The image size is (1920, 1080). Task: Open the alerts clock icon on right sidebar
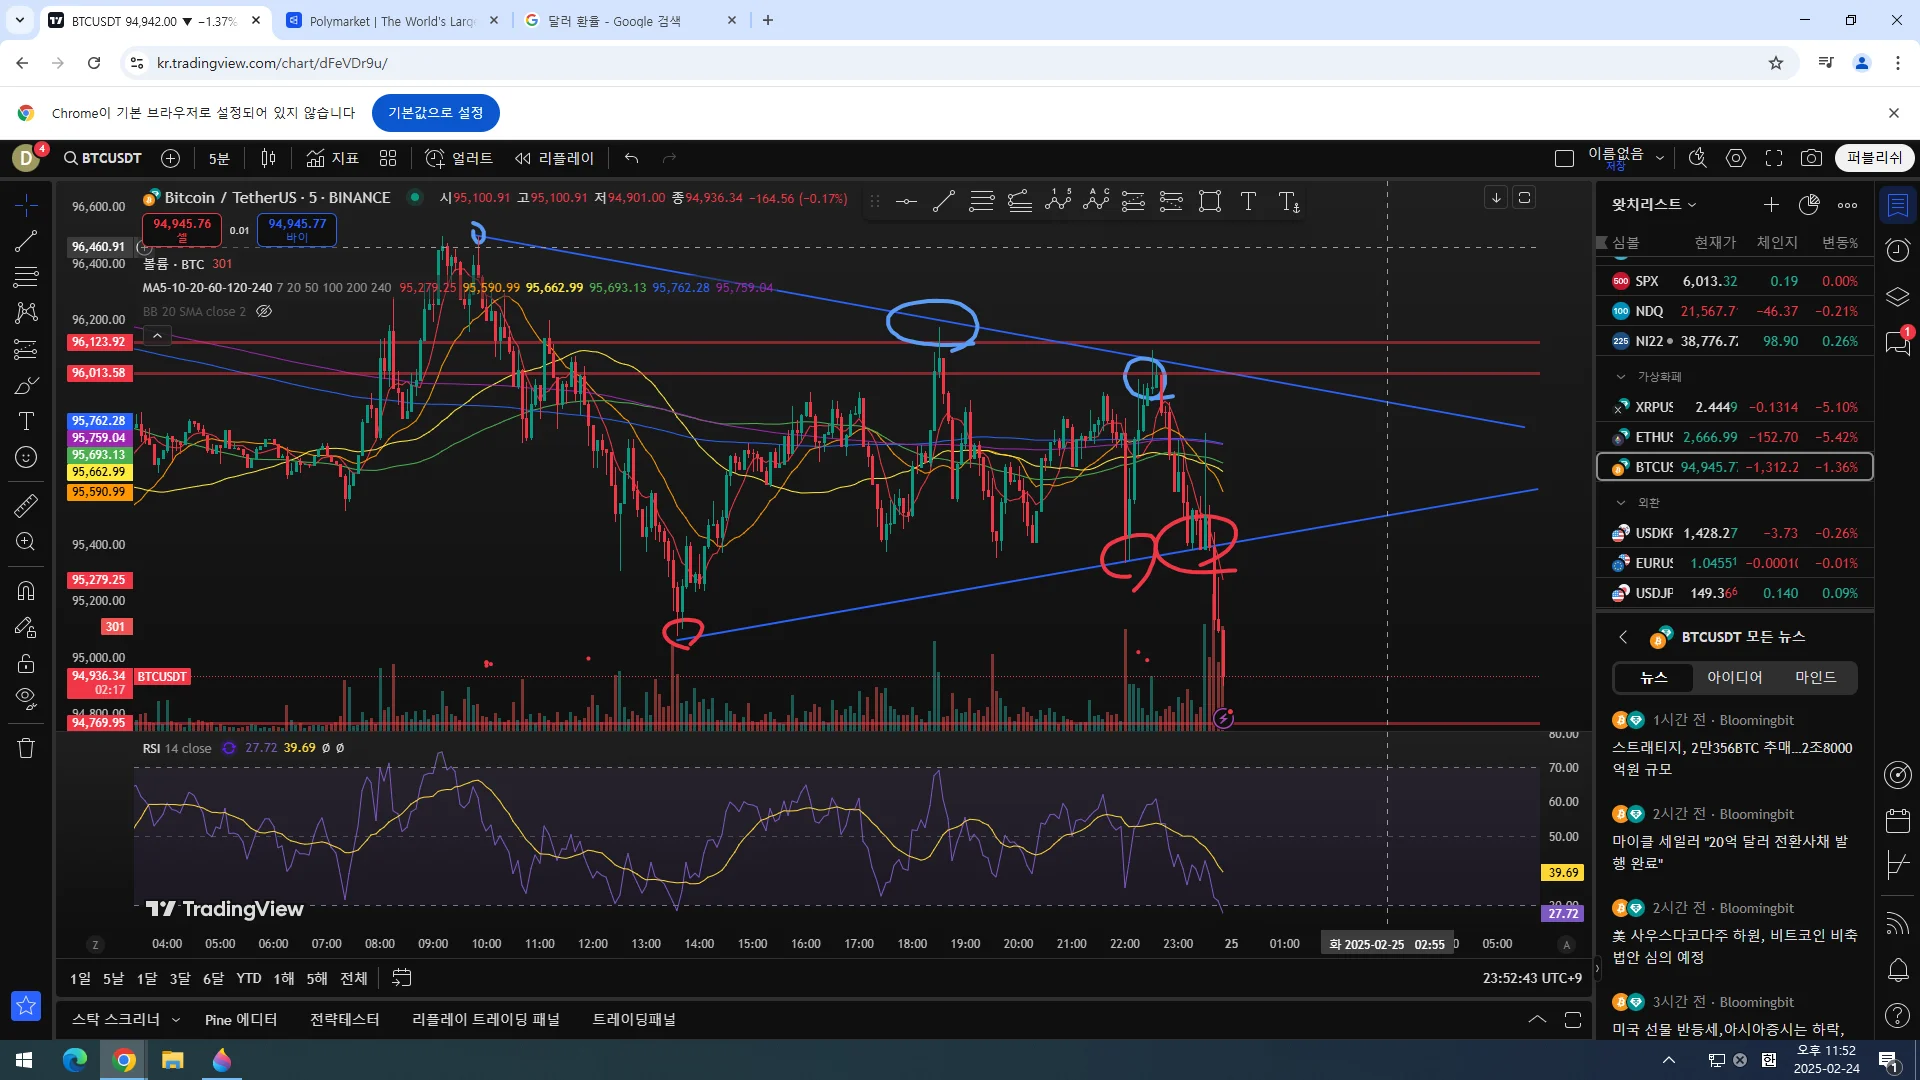[1897, 250]
